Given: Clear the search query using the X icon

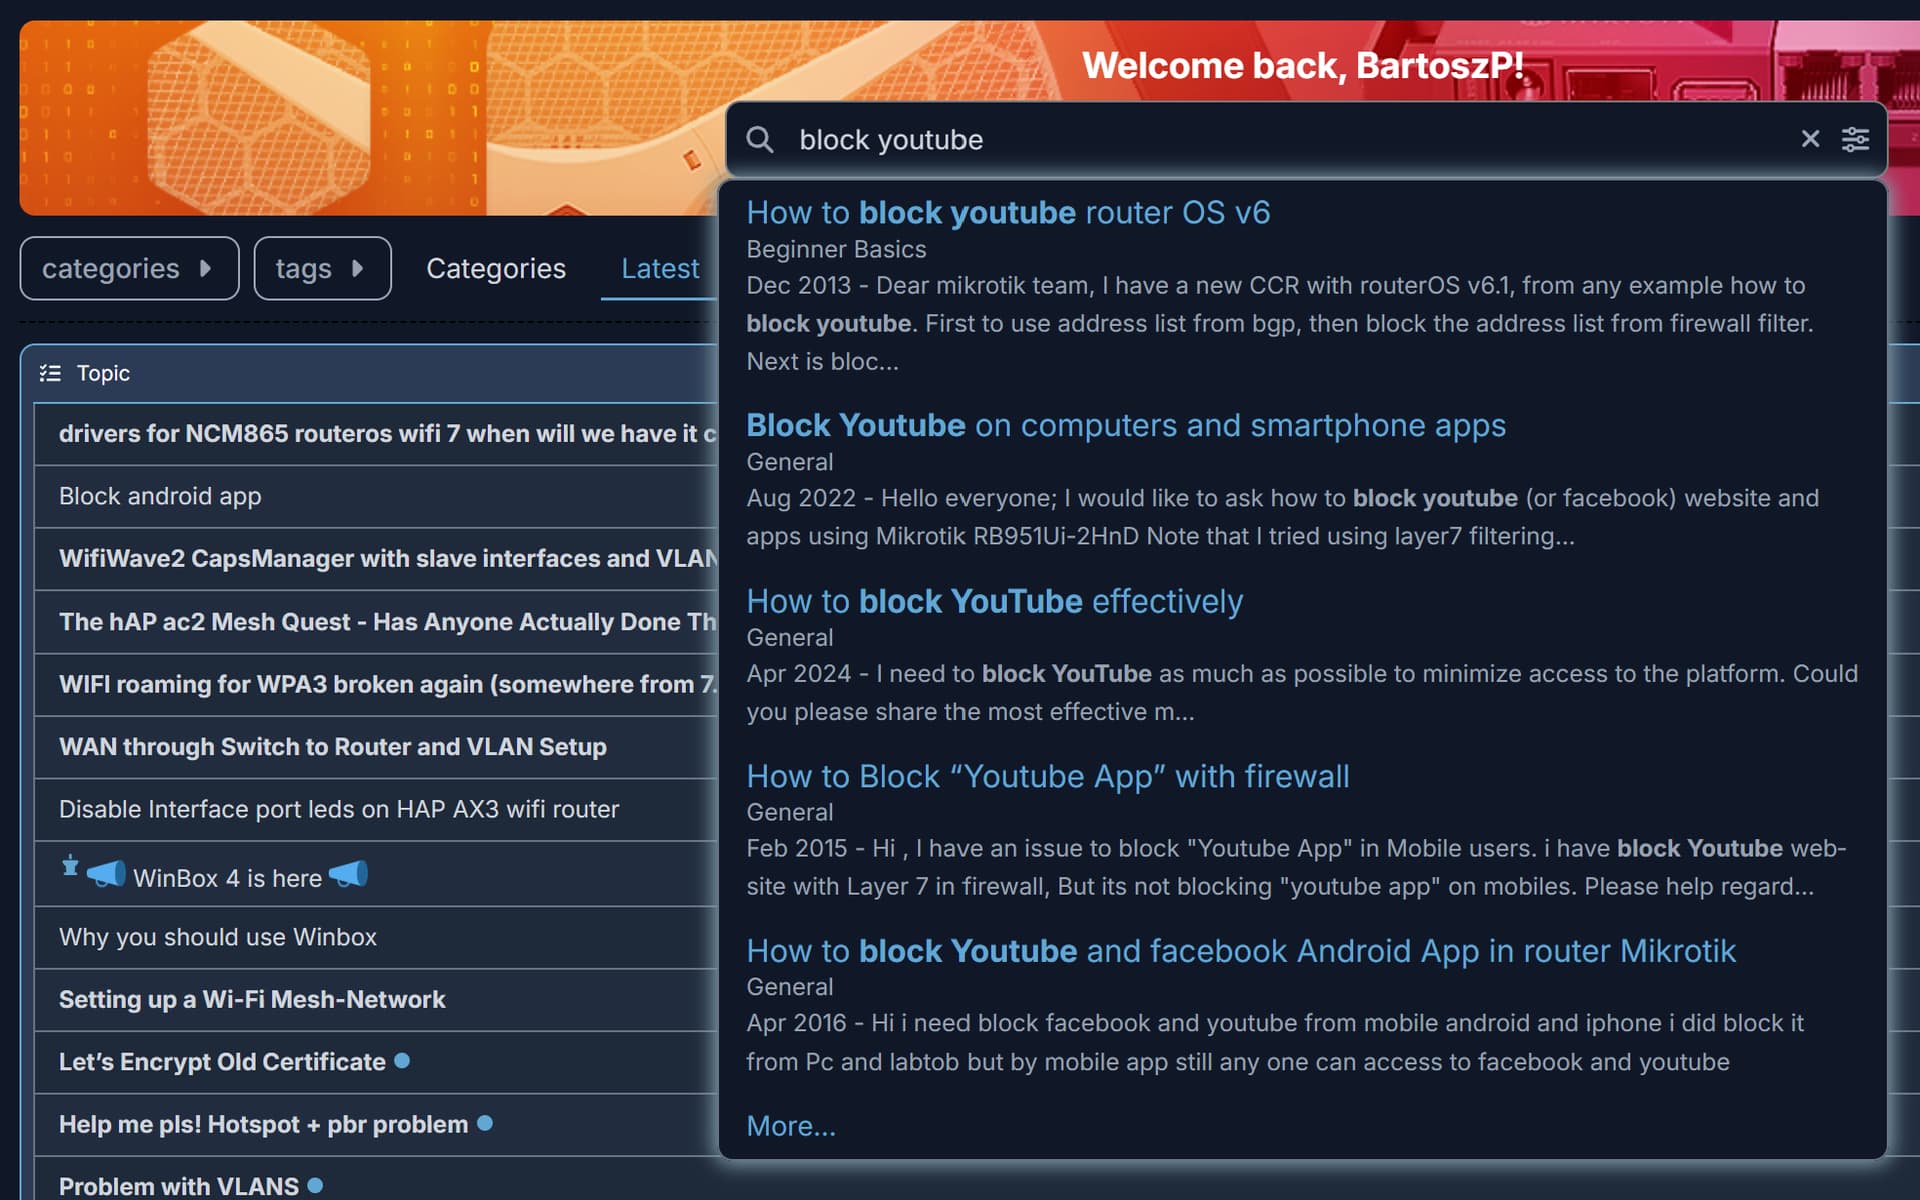Looking at the screenshot, I should click(x=1810, y=139).
